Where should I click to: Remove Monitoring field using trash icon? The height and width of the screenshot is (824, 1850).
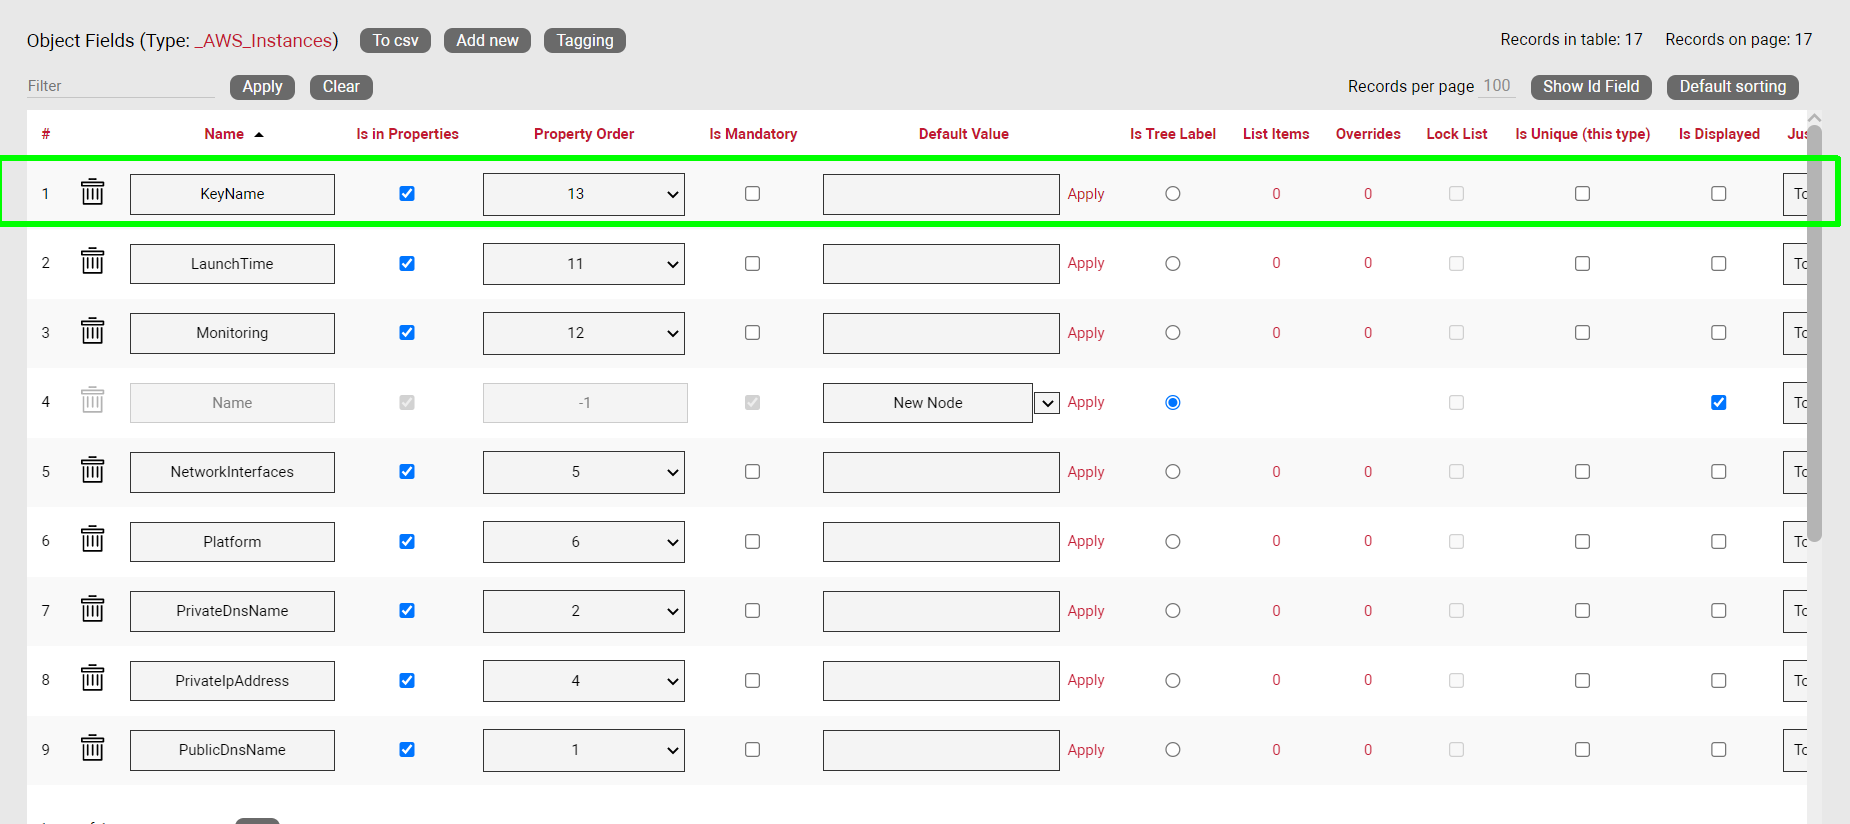(x=92, y=331)
